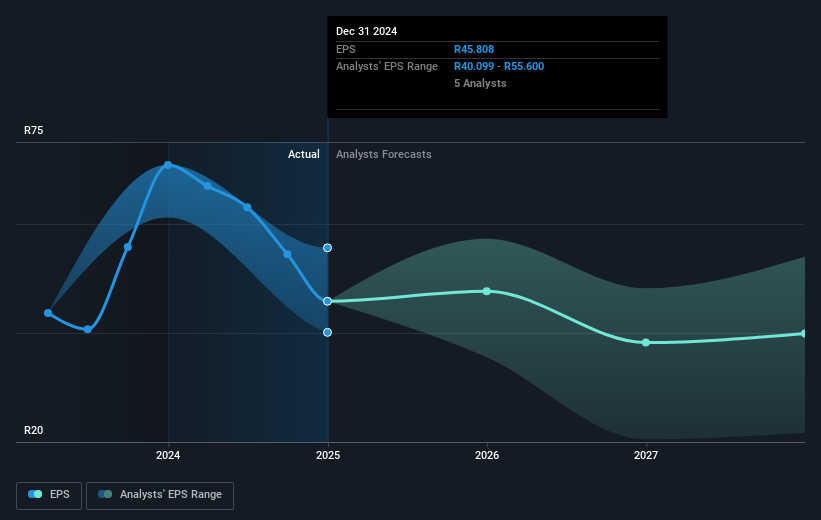Select the lowest EPS point in mid-2023
The image size is (821, 520).
point(88,329)
